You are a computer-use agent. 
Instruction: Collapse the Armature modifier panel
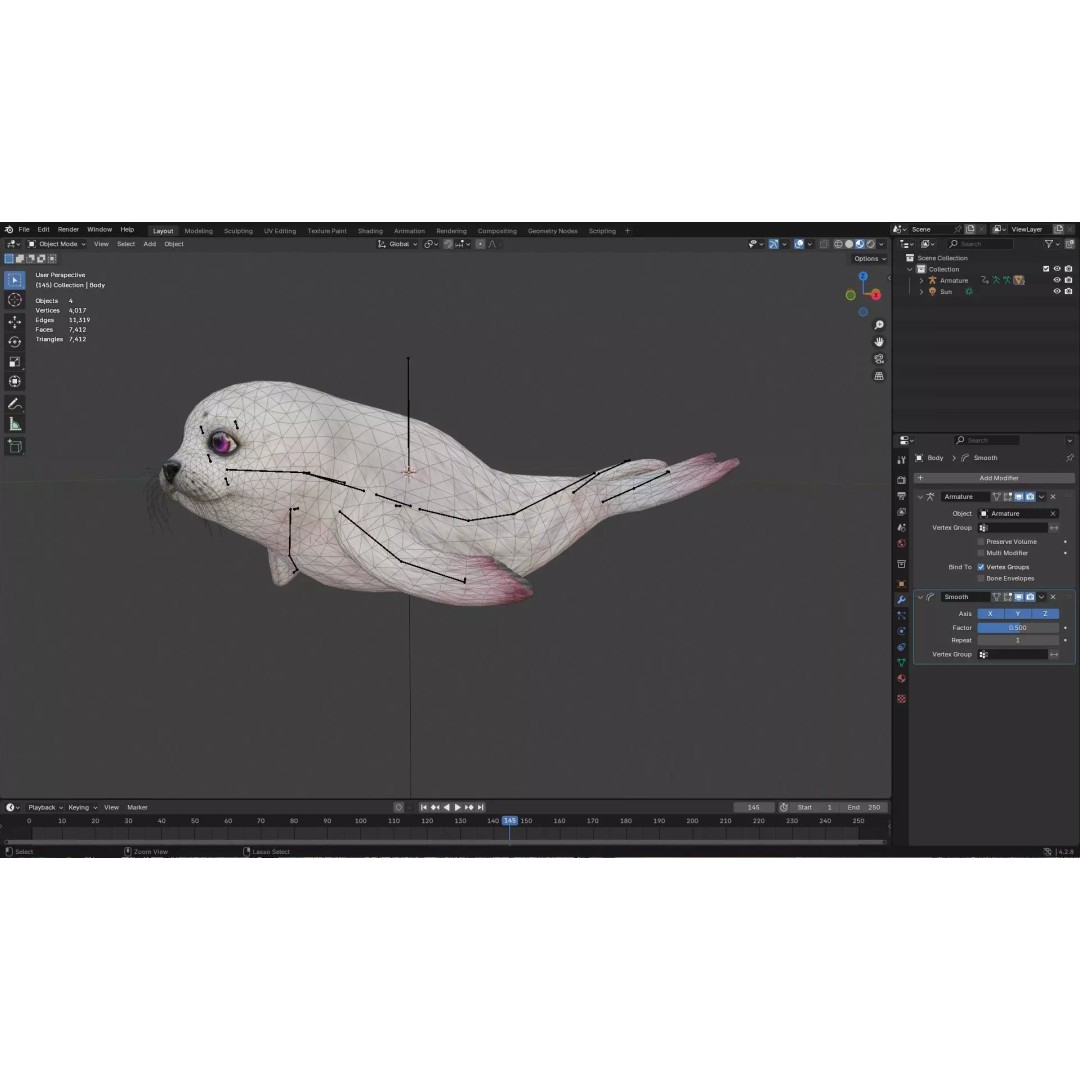point(920,497)
